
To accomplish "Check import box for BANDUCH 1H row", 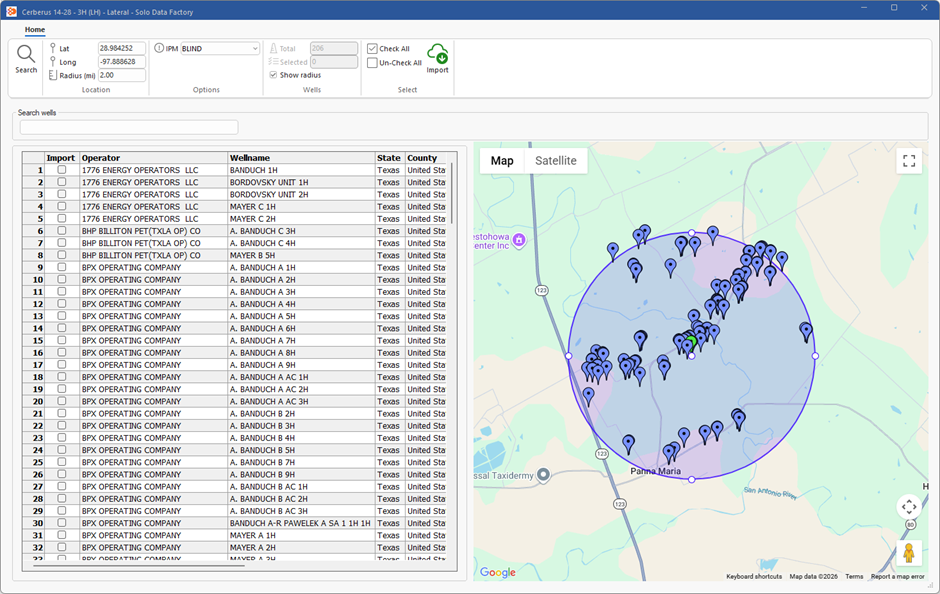I will [62, 170].
